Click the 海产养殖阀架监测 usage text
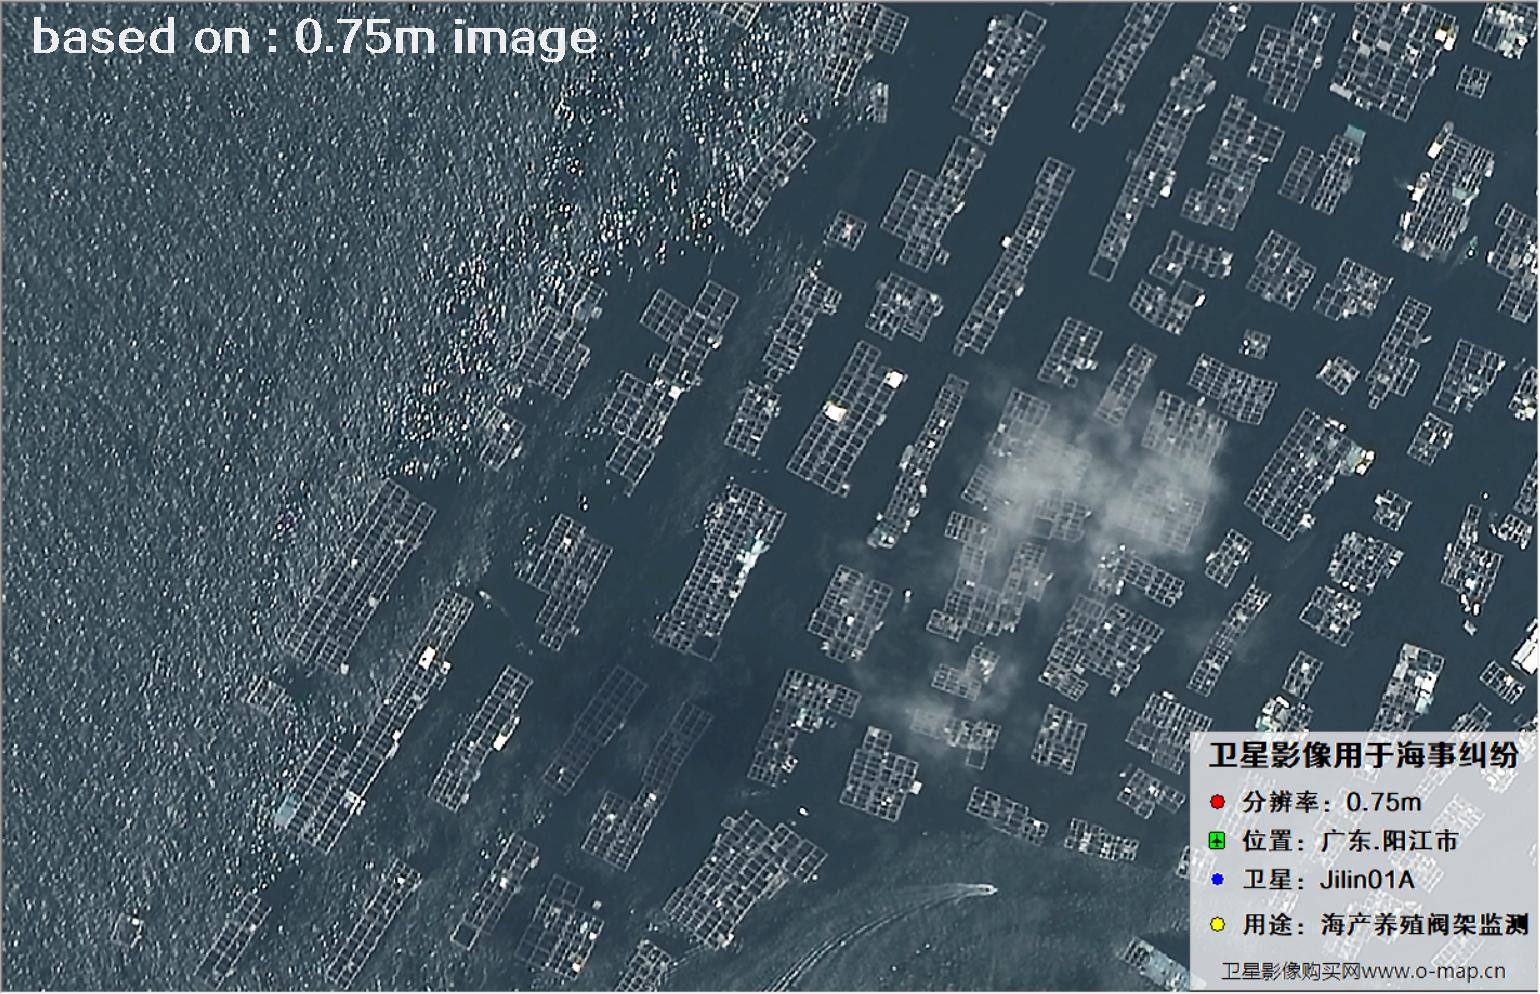1540x994 pixels. (x=1424, y=925)
